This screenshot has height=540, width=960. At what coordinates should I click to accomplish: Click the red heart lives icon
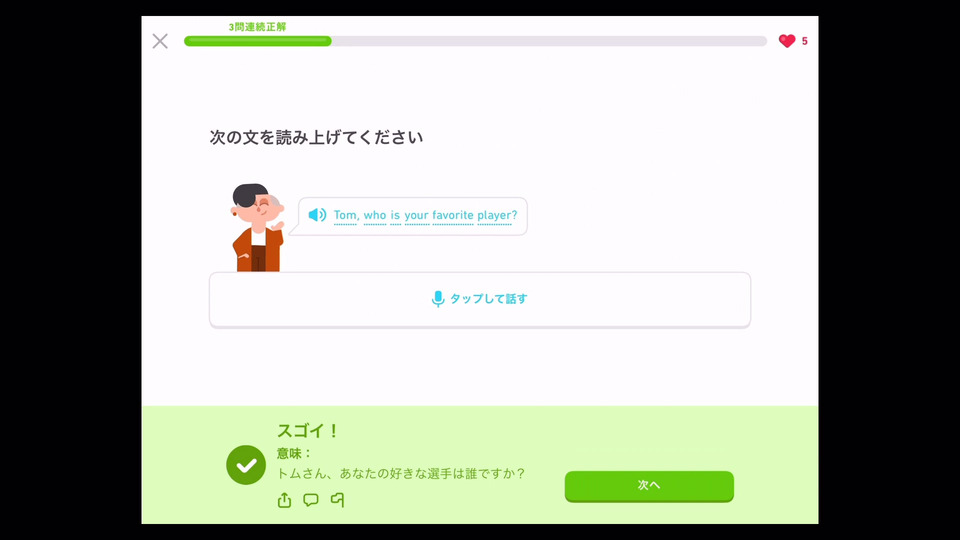pos(787,41)
